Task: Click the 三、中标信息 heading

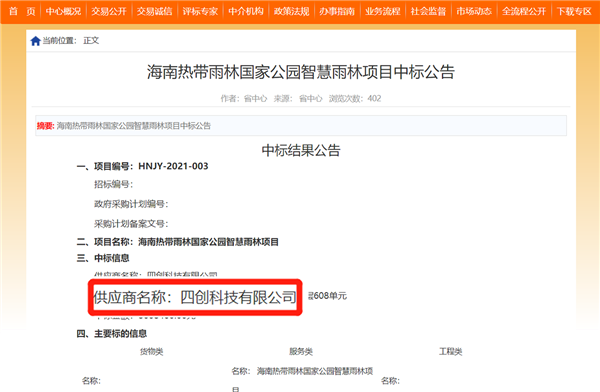Action: click(103, 258)
